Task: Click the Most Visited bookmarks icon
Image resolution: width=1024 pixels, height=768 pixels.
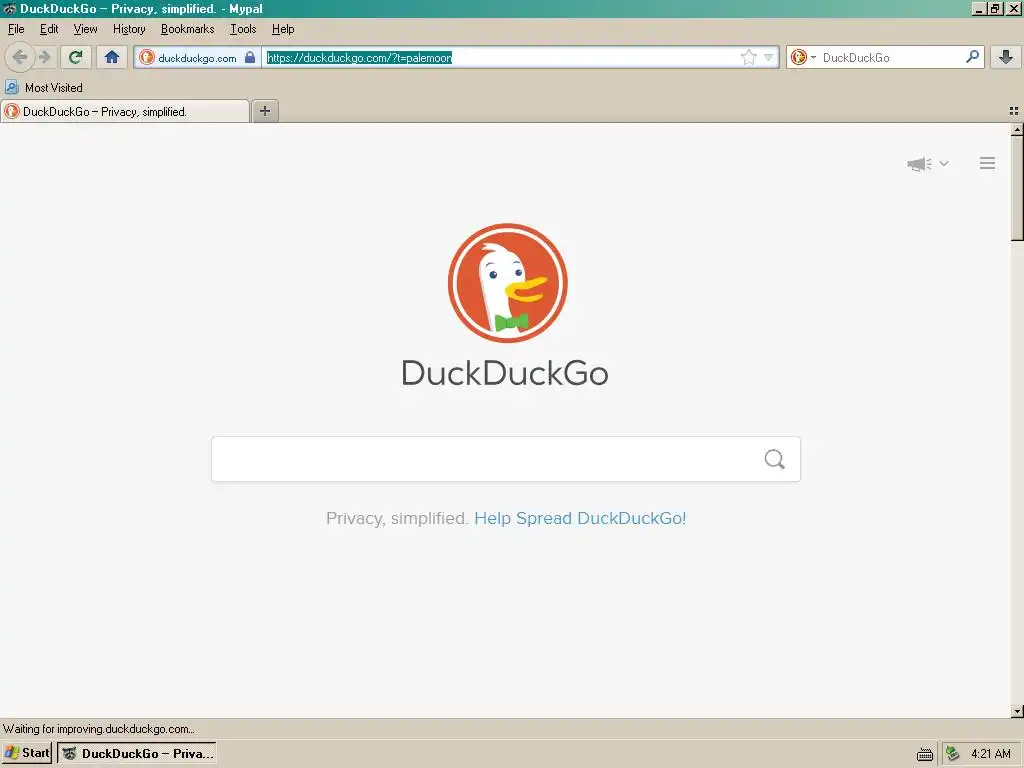Action: [12, 87]
